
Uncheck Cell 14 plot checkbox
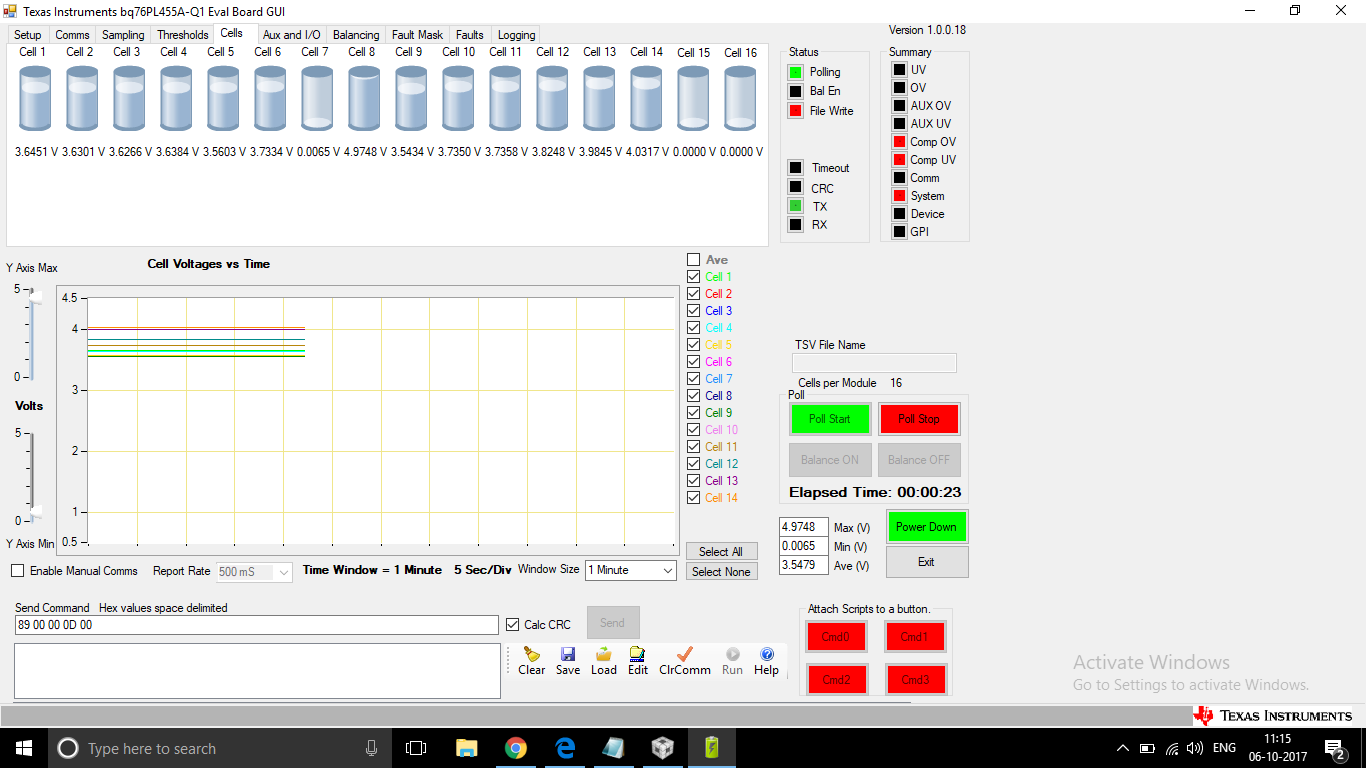(x=694, y=498)
